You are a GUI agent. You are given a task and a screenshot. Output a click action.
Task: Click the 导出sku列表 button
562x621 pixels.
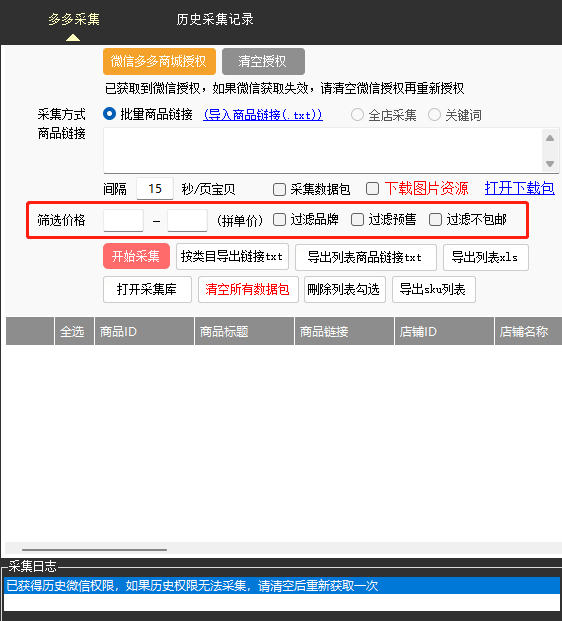point(434,290)
